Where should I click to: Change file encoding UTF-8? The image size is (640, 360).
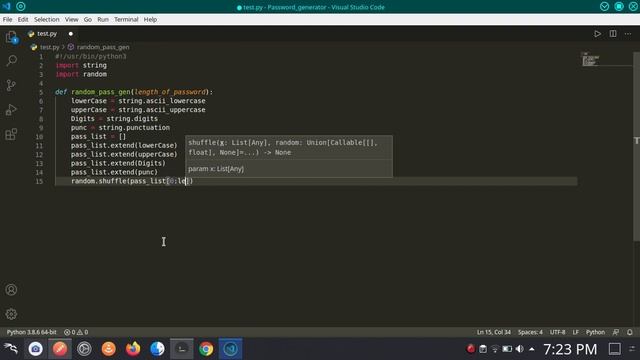coord(558,332)
